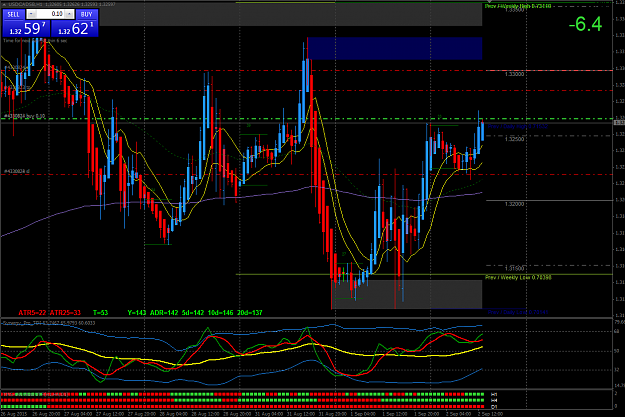This screenshot has height=417, width=625.
Task: Increase lot size with the up stepper
Action: [69, 14]
